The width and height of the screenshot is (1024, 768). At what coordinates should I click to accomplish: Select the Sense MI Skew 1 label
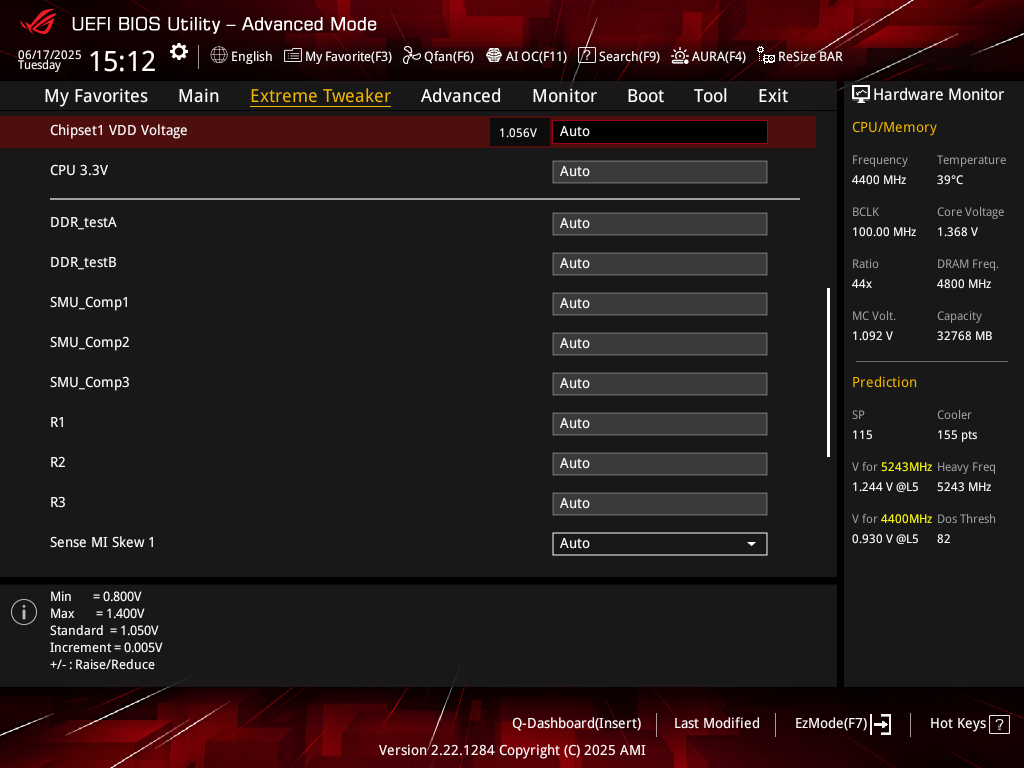click(103, 543)
